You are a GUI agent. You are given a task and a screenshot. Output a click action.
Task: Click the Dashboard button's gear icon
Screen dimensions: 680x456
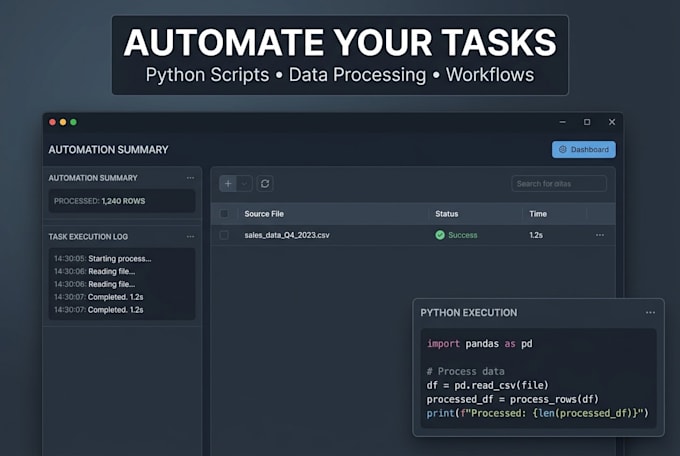click(563, 149)
